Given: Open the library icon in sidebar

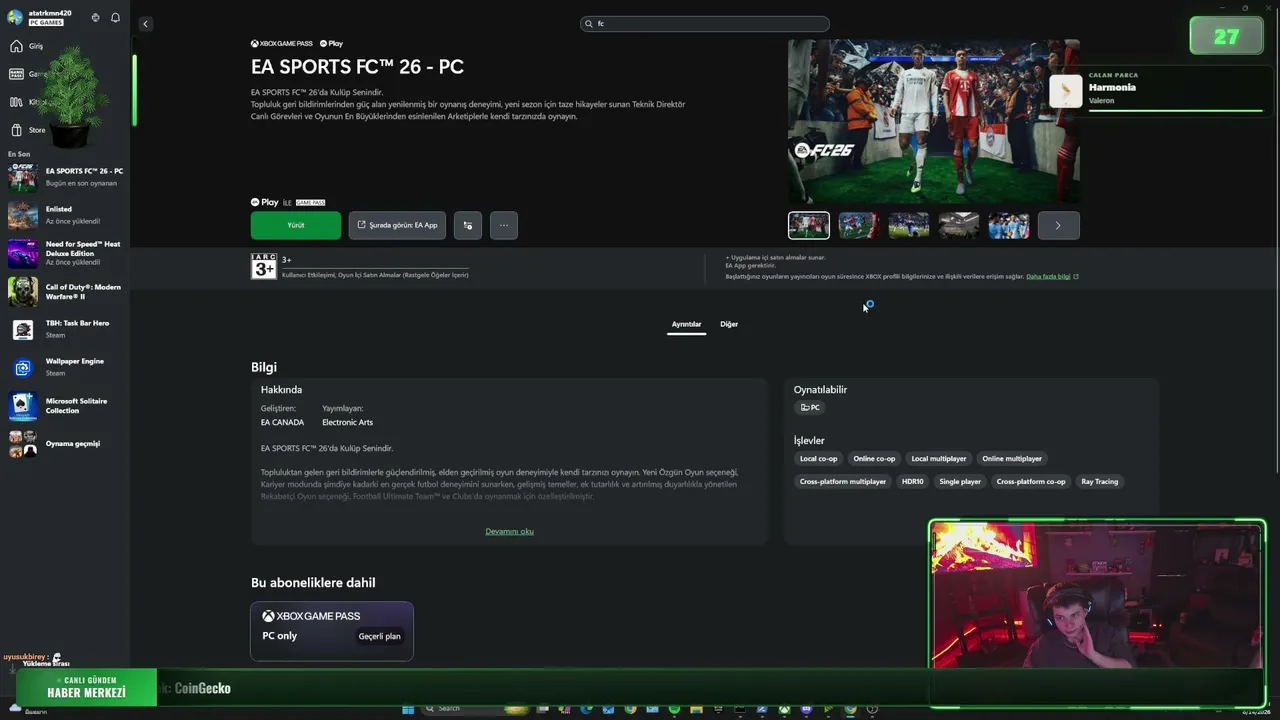Looking at the screenshot, I should tap(16, 102).
